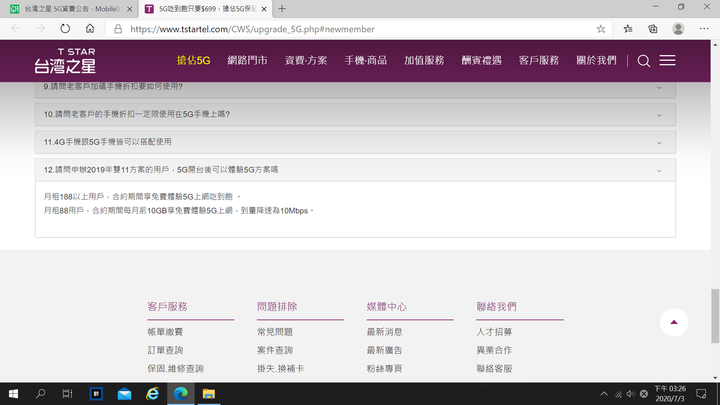Open the 酬賓禮遇 menu item
This screenshot has height=405, width=720.
pyautogui.click(x=482, y=60)
